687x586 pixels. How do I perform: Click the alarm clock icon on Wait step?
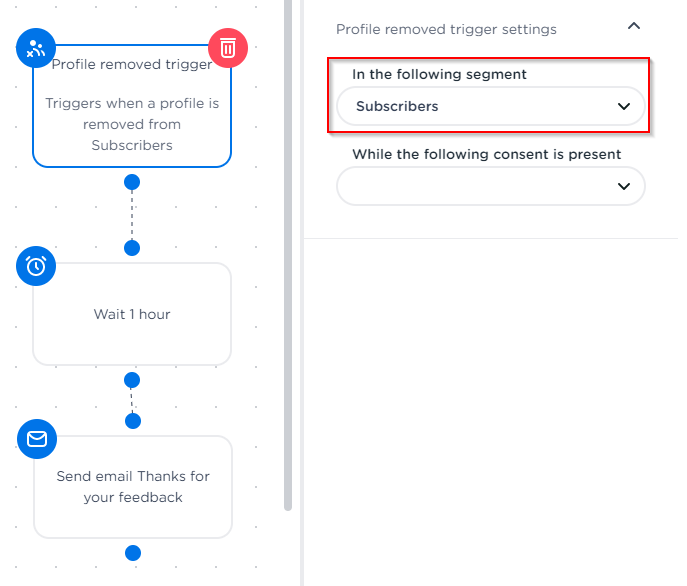(x=36, y=266)
